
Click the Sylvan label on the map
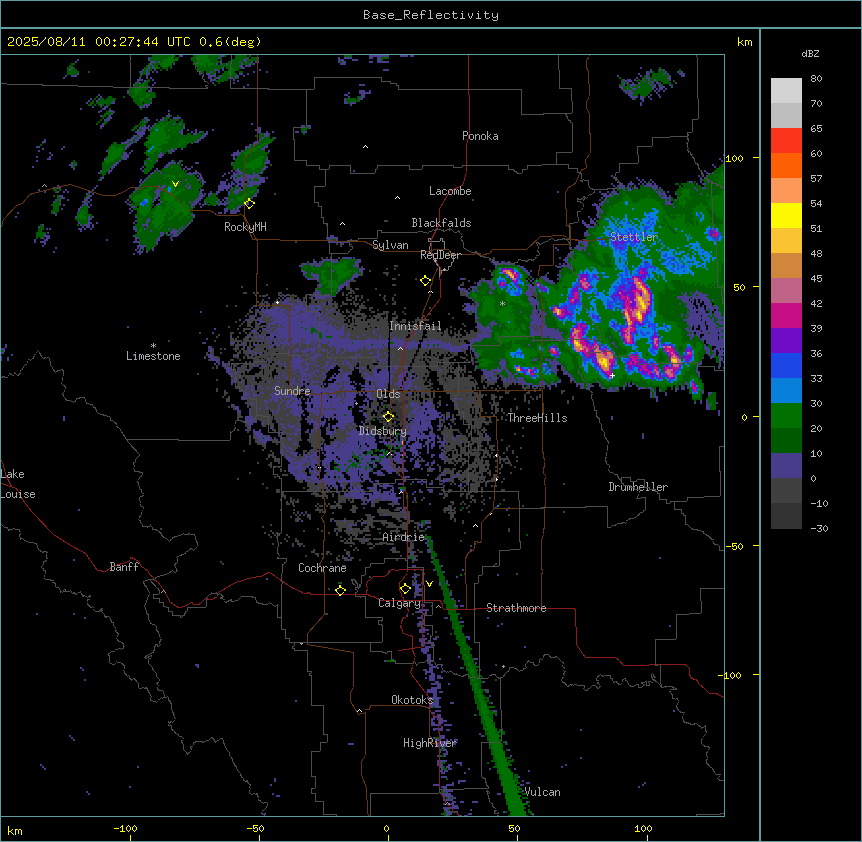click(x=390, y=245)
